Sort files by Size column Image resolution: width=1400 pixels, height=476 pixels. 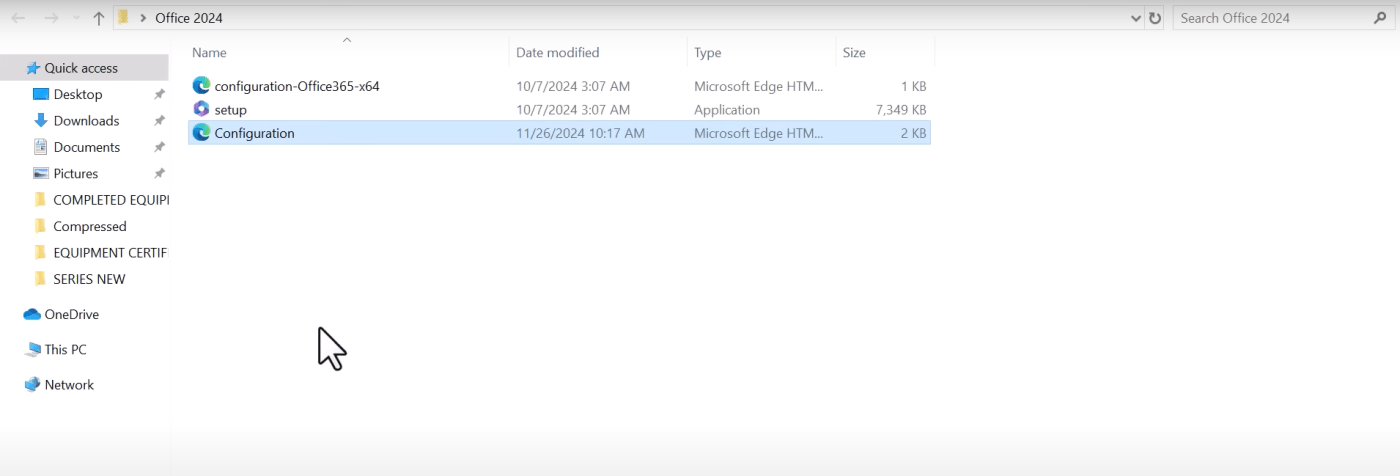854,52
